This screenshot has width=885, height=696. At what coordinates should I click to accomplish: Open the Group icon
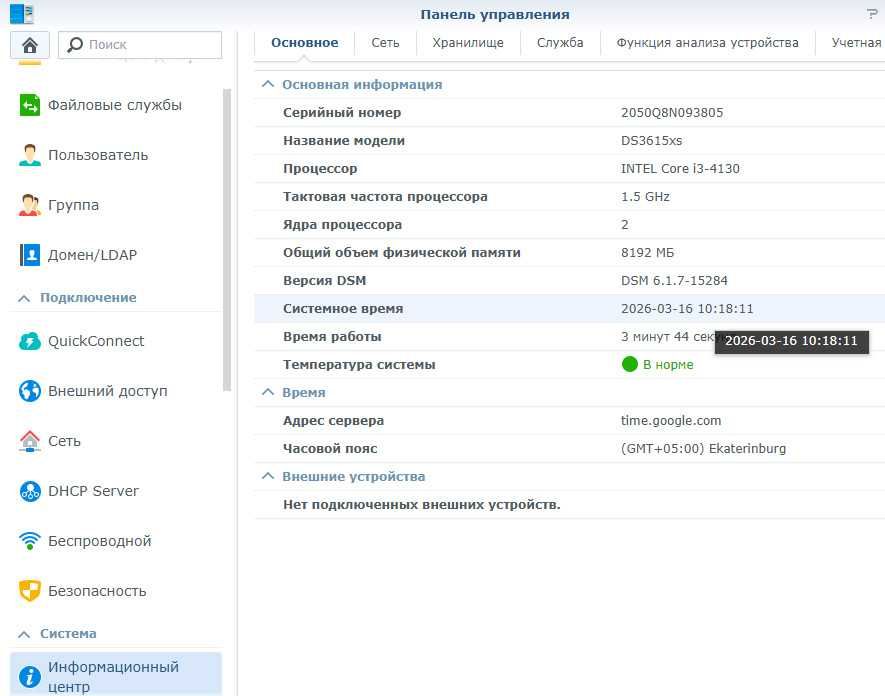point(30,205)
